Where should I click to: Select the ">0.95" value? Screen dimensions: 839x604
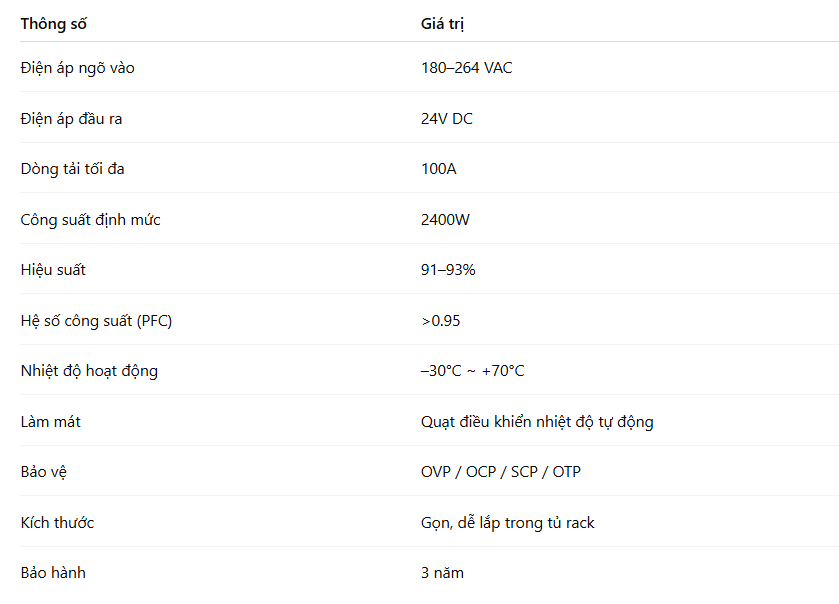(x=440, y=321)
